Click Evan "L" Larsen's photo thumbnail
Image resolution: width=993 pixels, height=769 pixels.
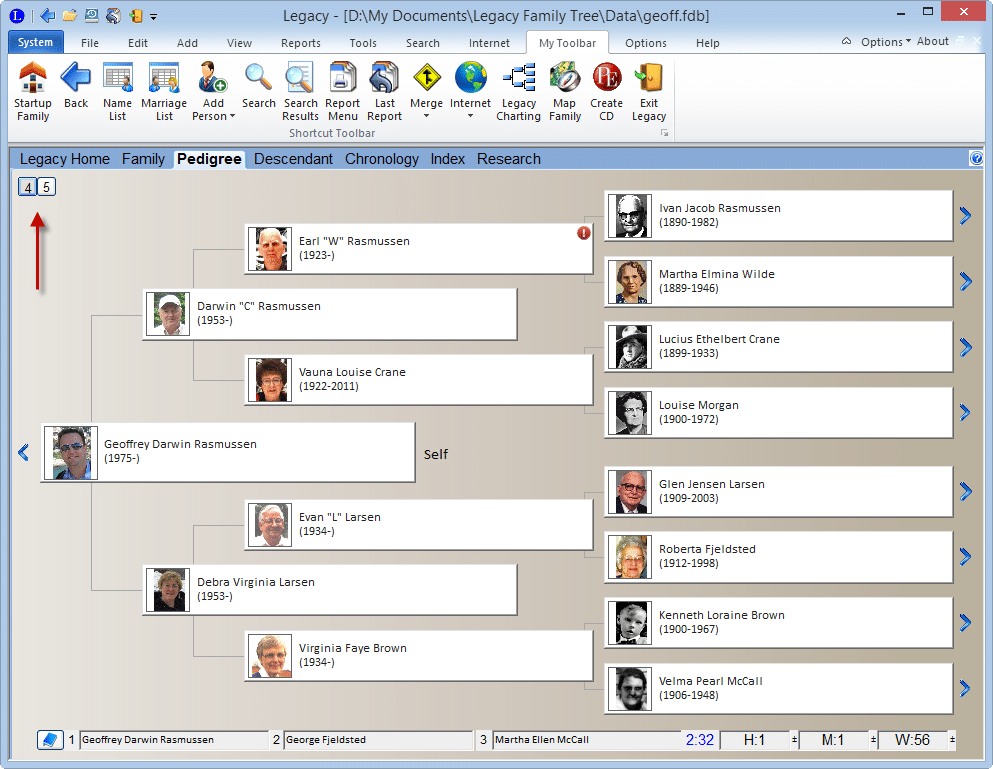[x=270, y=524]
